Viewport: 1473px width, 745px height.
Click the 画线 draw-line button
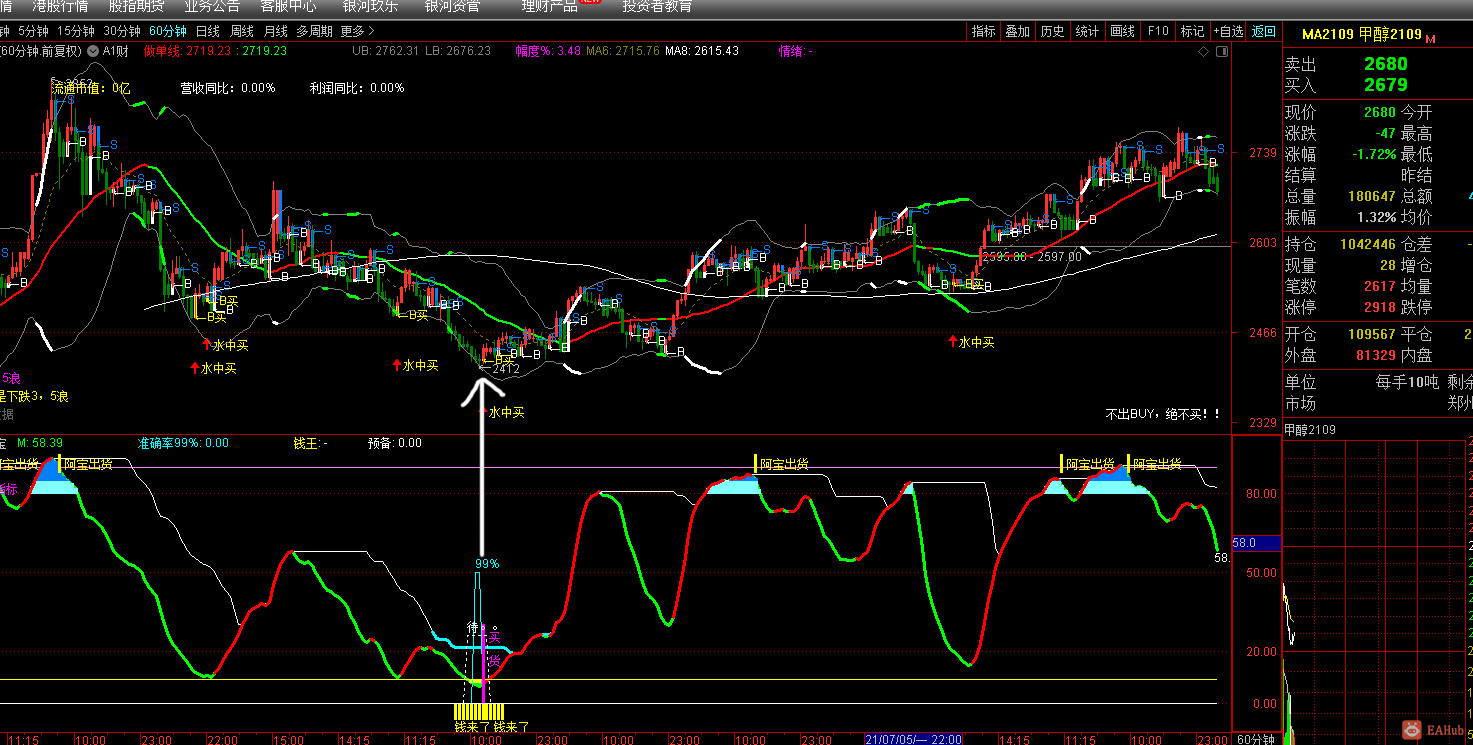pyautogui.click(x=1123, y=31)
